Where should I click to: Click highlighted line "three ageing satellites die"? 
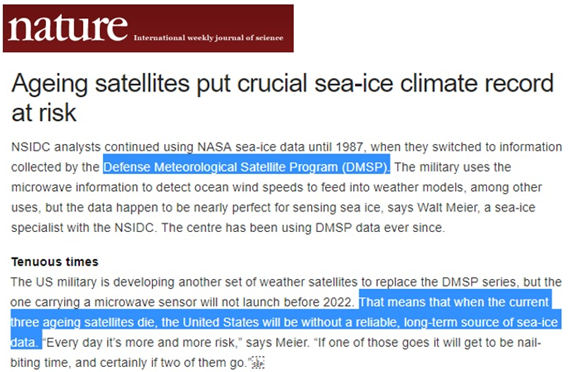84,322
